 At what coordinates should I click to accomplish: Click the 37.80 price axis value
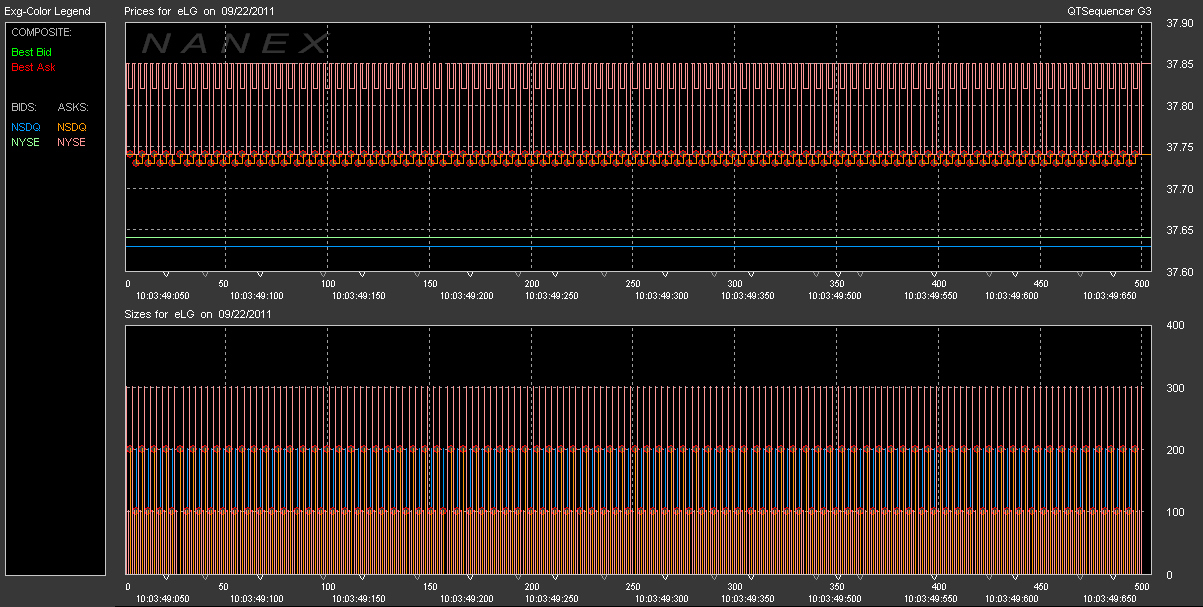(x=1179, y=106)
